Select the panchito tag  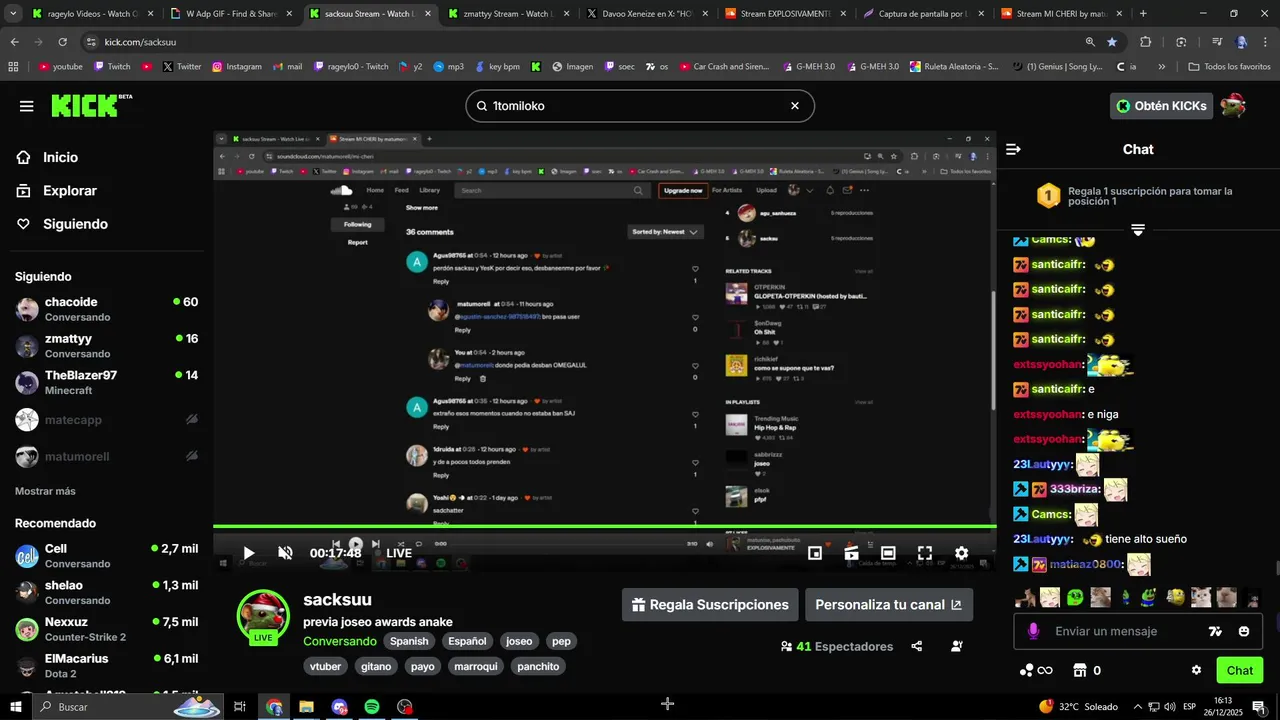coord(538,666)
